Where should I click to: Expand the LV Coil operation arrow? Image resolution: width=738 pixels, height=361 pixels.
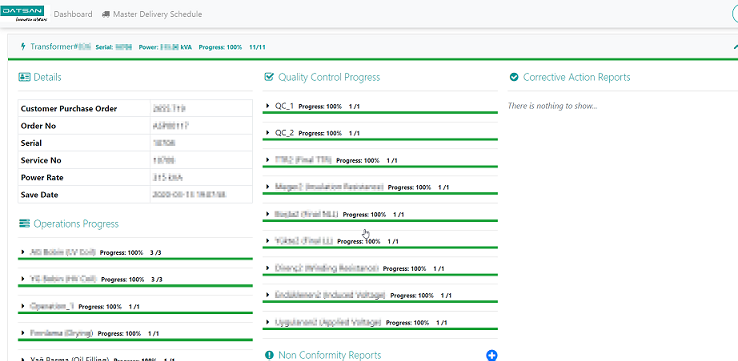click(23, 252)
